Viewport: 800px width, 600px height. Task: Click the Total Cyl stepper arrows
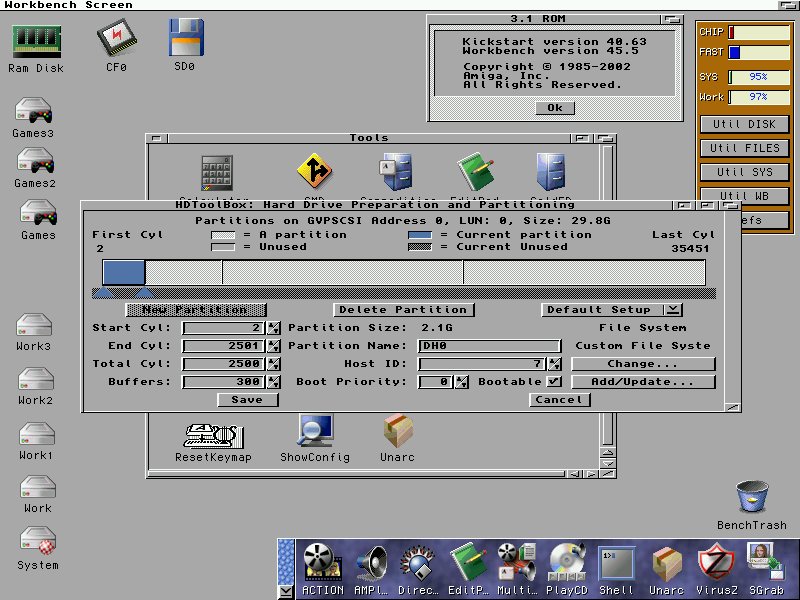(274, 364)
